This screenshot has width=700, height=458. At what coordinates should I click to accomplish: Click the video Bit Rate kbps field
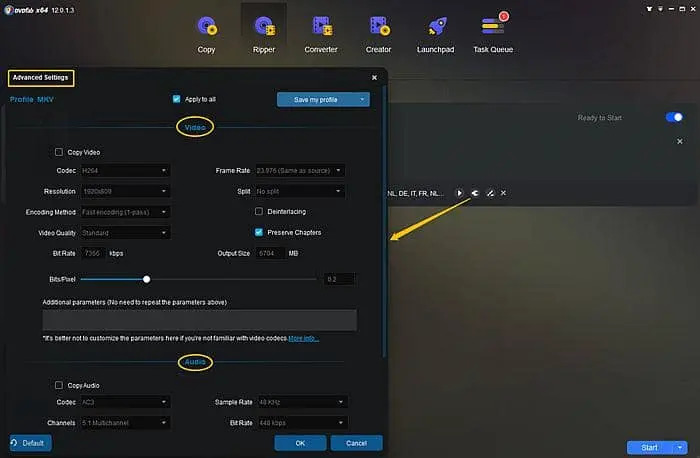93,253
